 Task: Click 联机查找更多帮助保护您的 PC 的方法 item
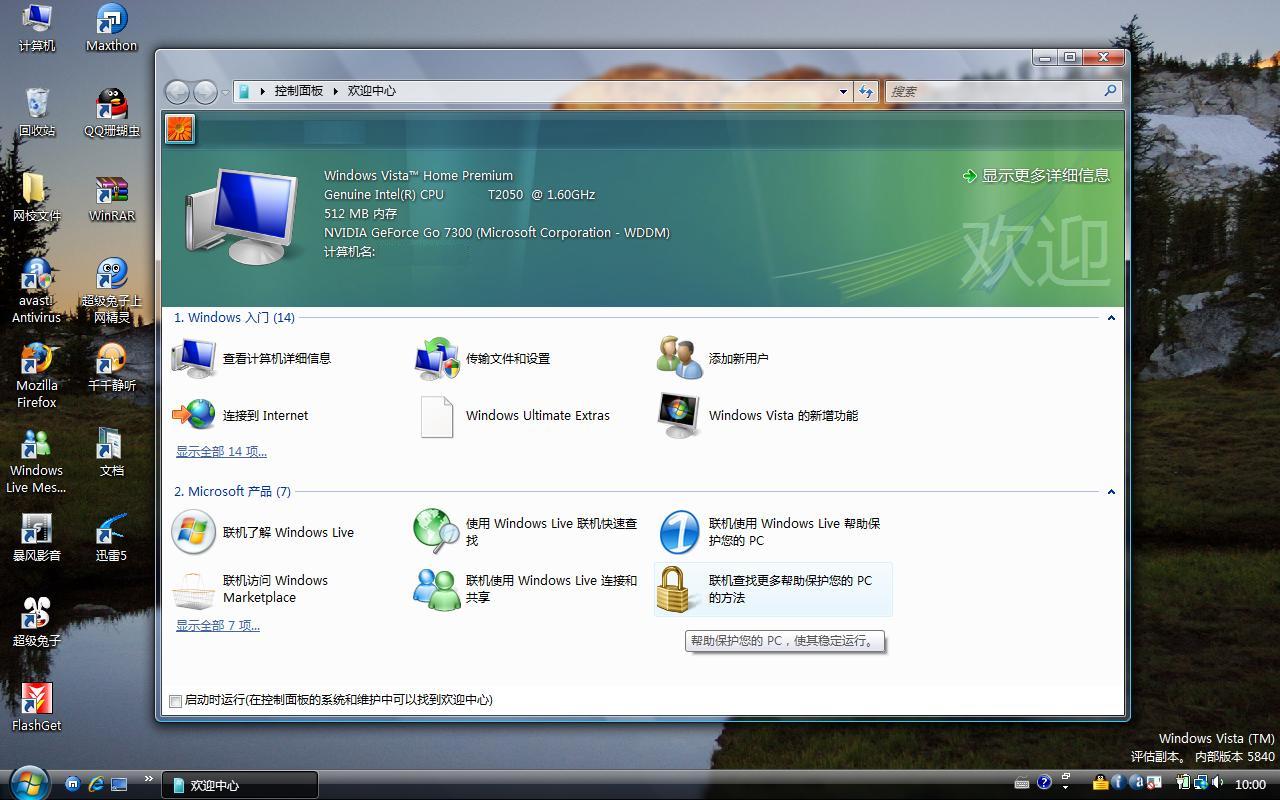pos(772,589)
